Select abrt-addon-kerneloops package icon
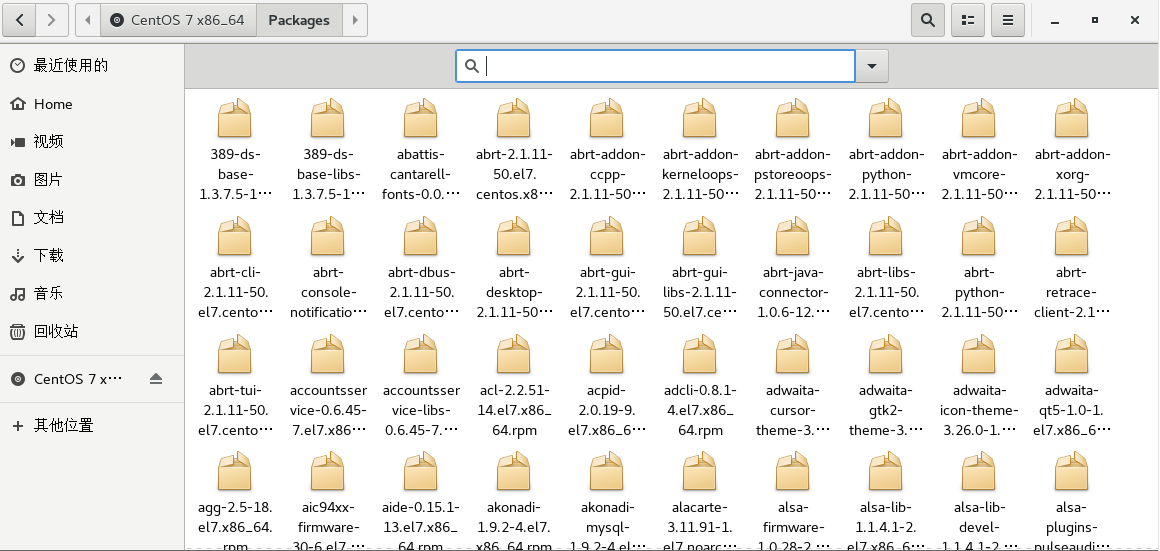Screen dimensions: 1160x551 tap(700, 118)
